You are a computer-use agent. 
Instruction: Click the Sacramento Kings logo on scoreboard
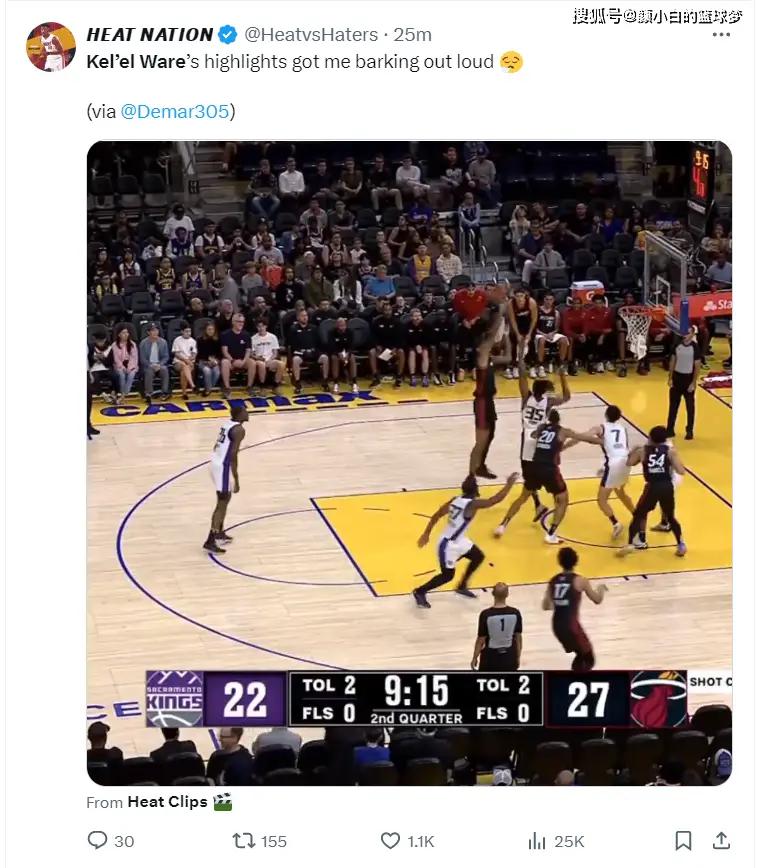click(x=175, y=698)
